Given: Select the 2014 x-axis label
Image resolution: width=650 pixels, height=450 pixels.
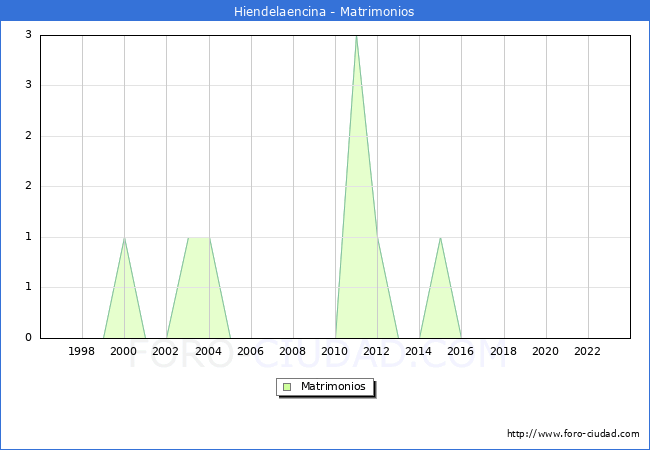Looking at the screenshot, I should pos(419,351).
